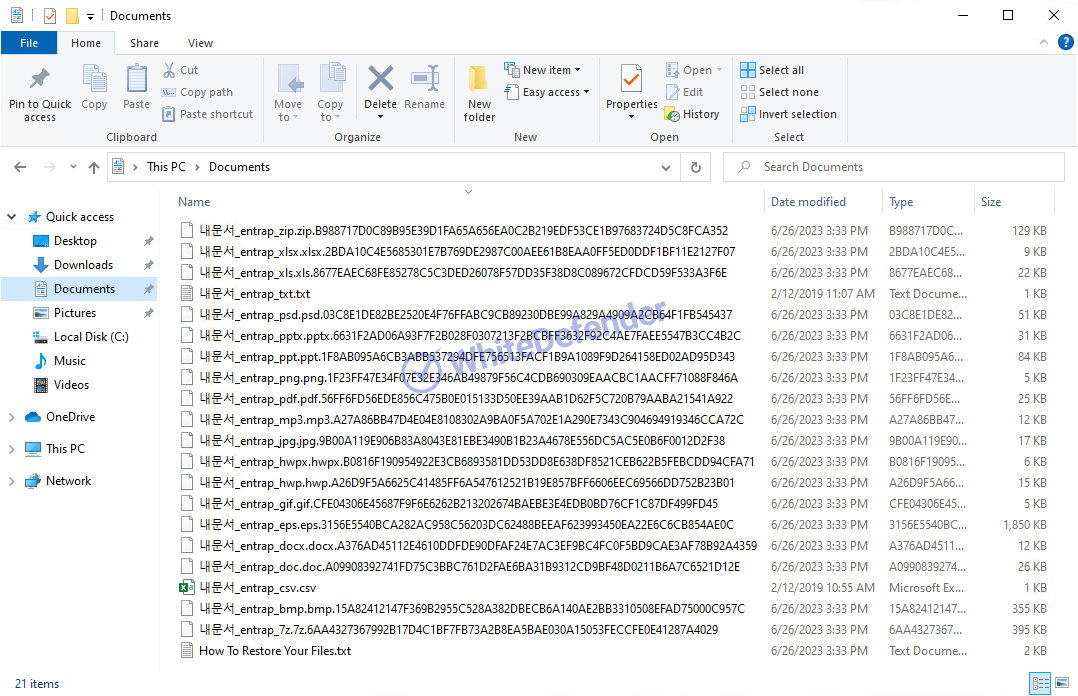1078x696 pixels.
Task: Select Pictures in navigation pane
Action: [x=75, y=313]
